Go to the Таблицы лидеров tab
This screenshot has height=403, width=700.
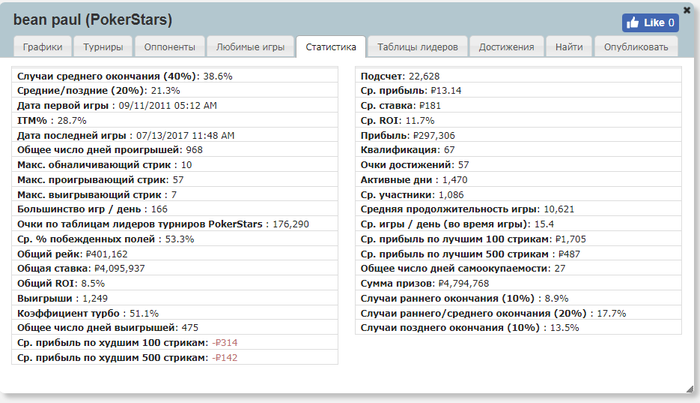tap(417, 47)
